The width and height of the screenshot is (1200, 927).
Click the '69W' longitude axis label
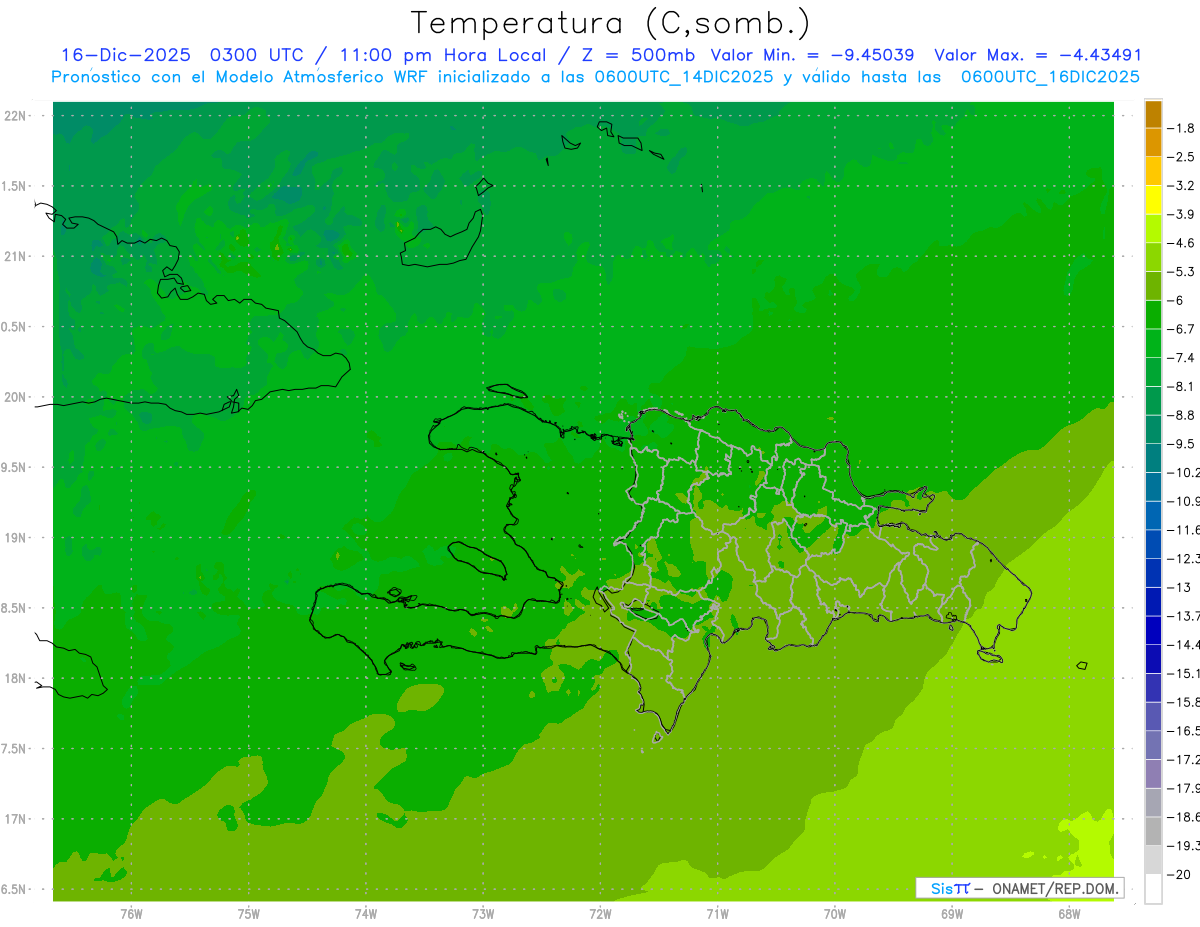[951, 913]
